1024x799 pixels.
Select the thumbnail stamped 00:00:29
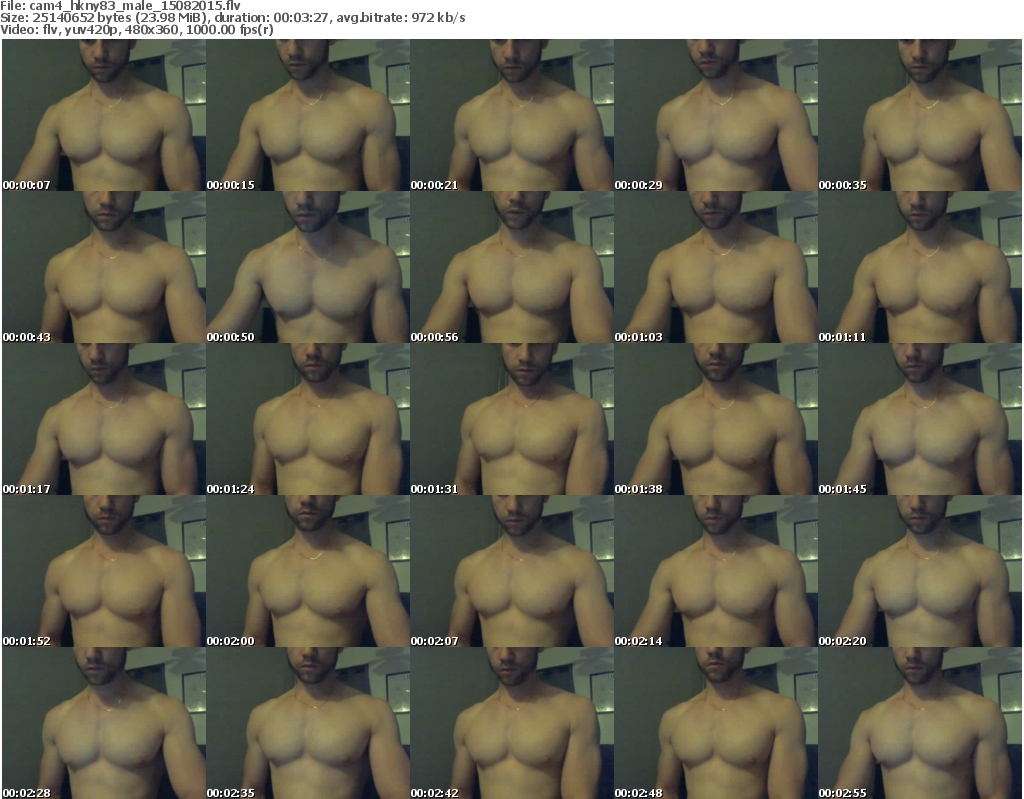[716, 115]
